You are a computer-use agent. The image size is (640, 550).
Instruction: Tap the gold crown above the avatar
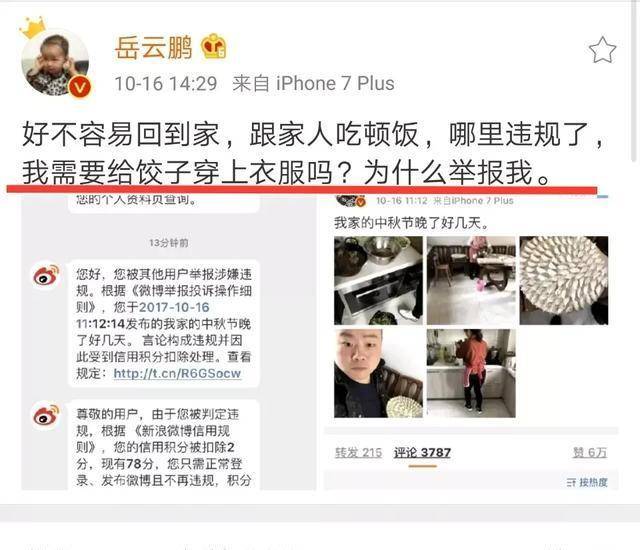pos(32,27)
